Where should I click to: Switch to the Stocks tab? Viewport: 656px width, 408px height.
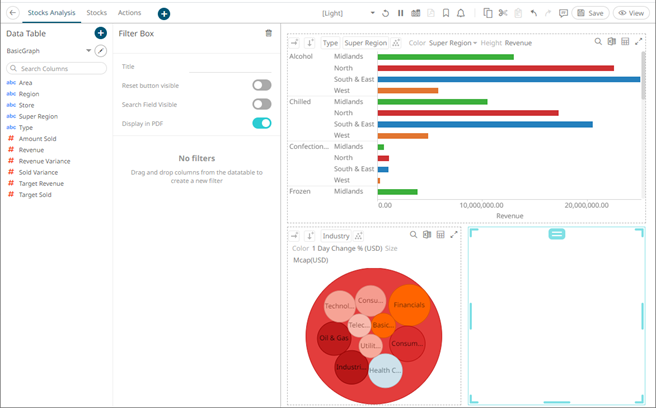[x=97, y=13]
